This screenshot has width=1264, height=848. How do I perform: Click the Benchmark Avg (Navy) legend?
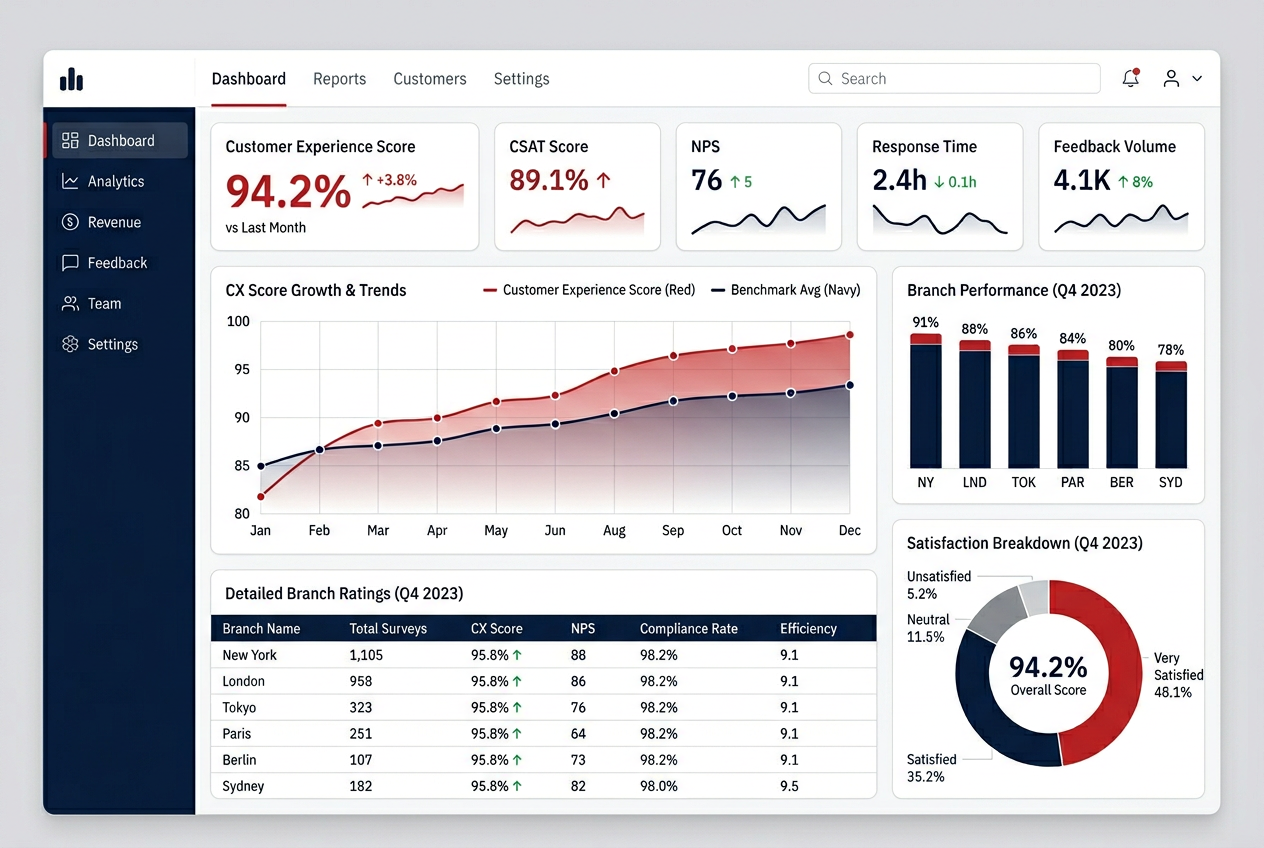click(x=785, y=290)
